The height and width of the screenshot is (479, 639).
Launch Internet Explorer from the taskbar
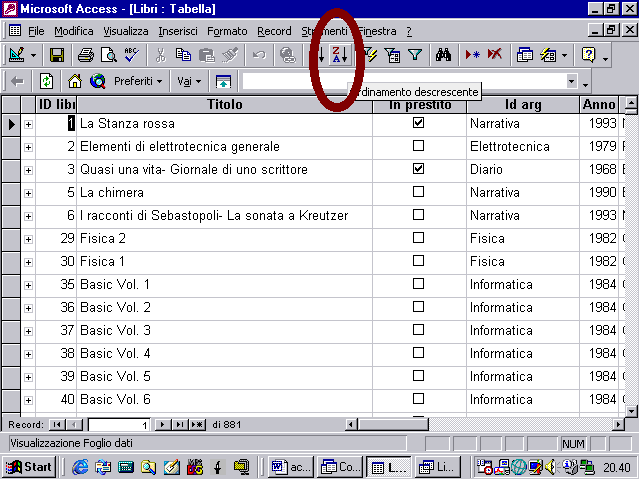[80, 467]
